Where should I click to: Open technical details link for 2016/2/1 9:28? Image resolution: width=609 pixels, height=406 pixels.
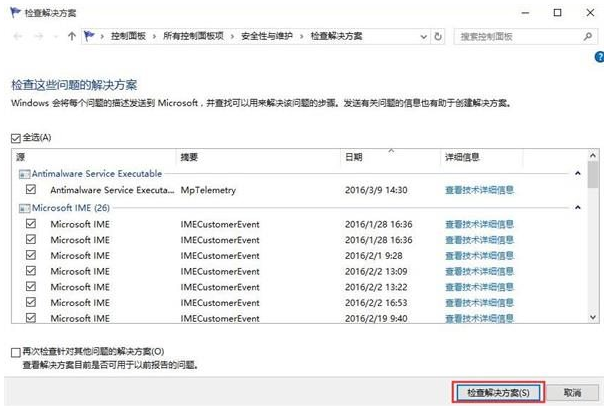tap(479, 256)
